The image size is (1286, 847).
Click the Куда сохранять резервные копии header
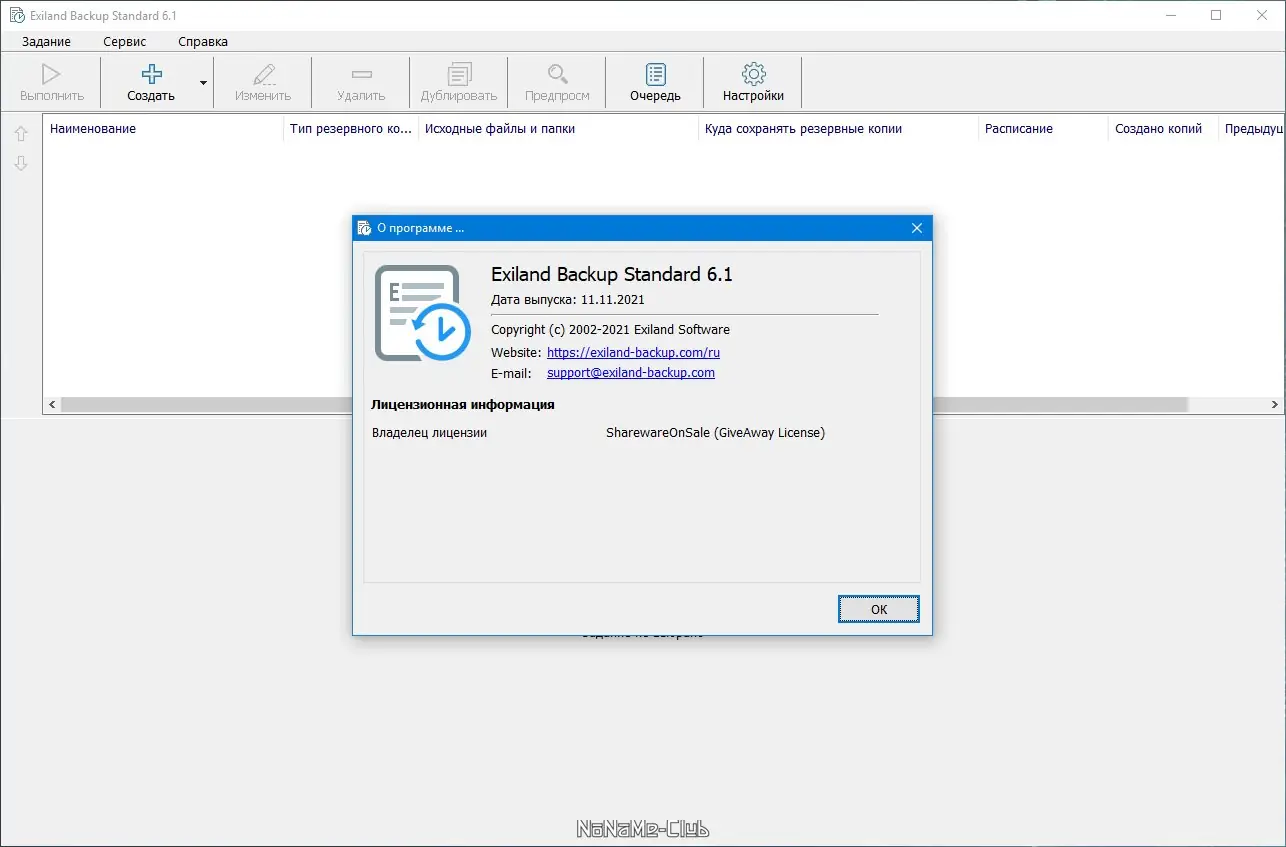click(x=839, y=129)
